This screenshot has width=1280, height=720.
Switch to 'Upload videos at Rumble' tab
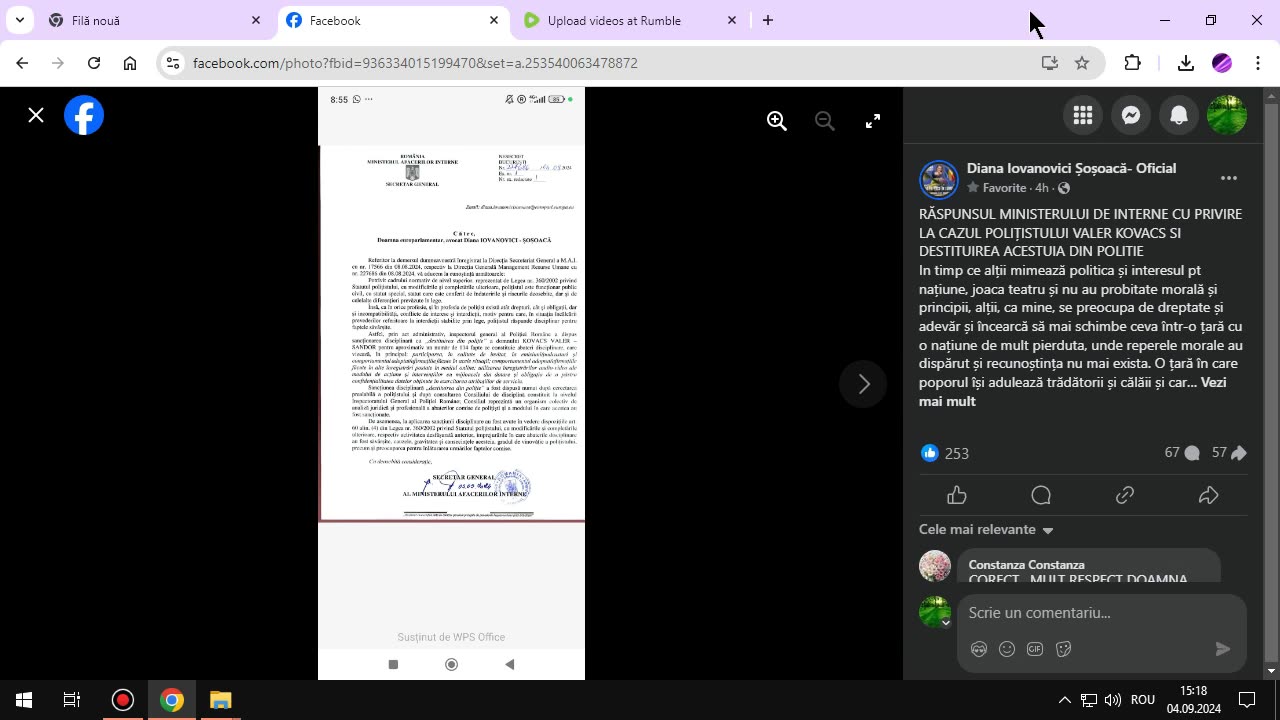click(x=630, y=20)
